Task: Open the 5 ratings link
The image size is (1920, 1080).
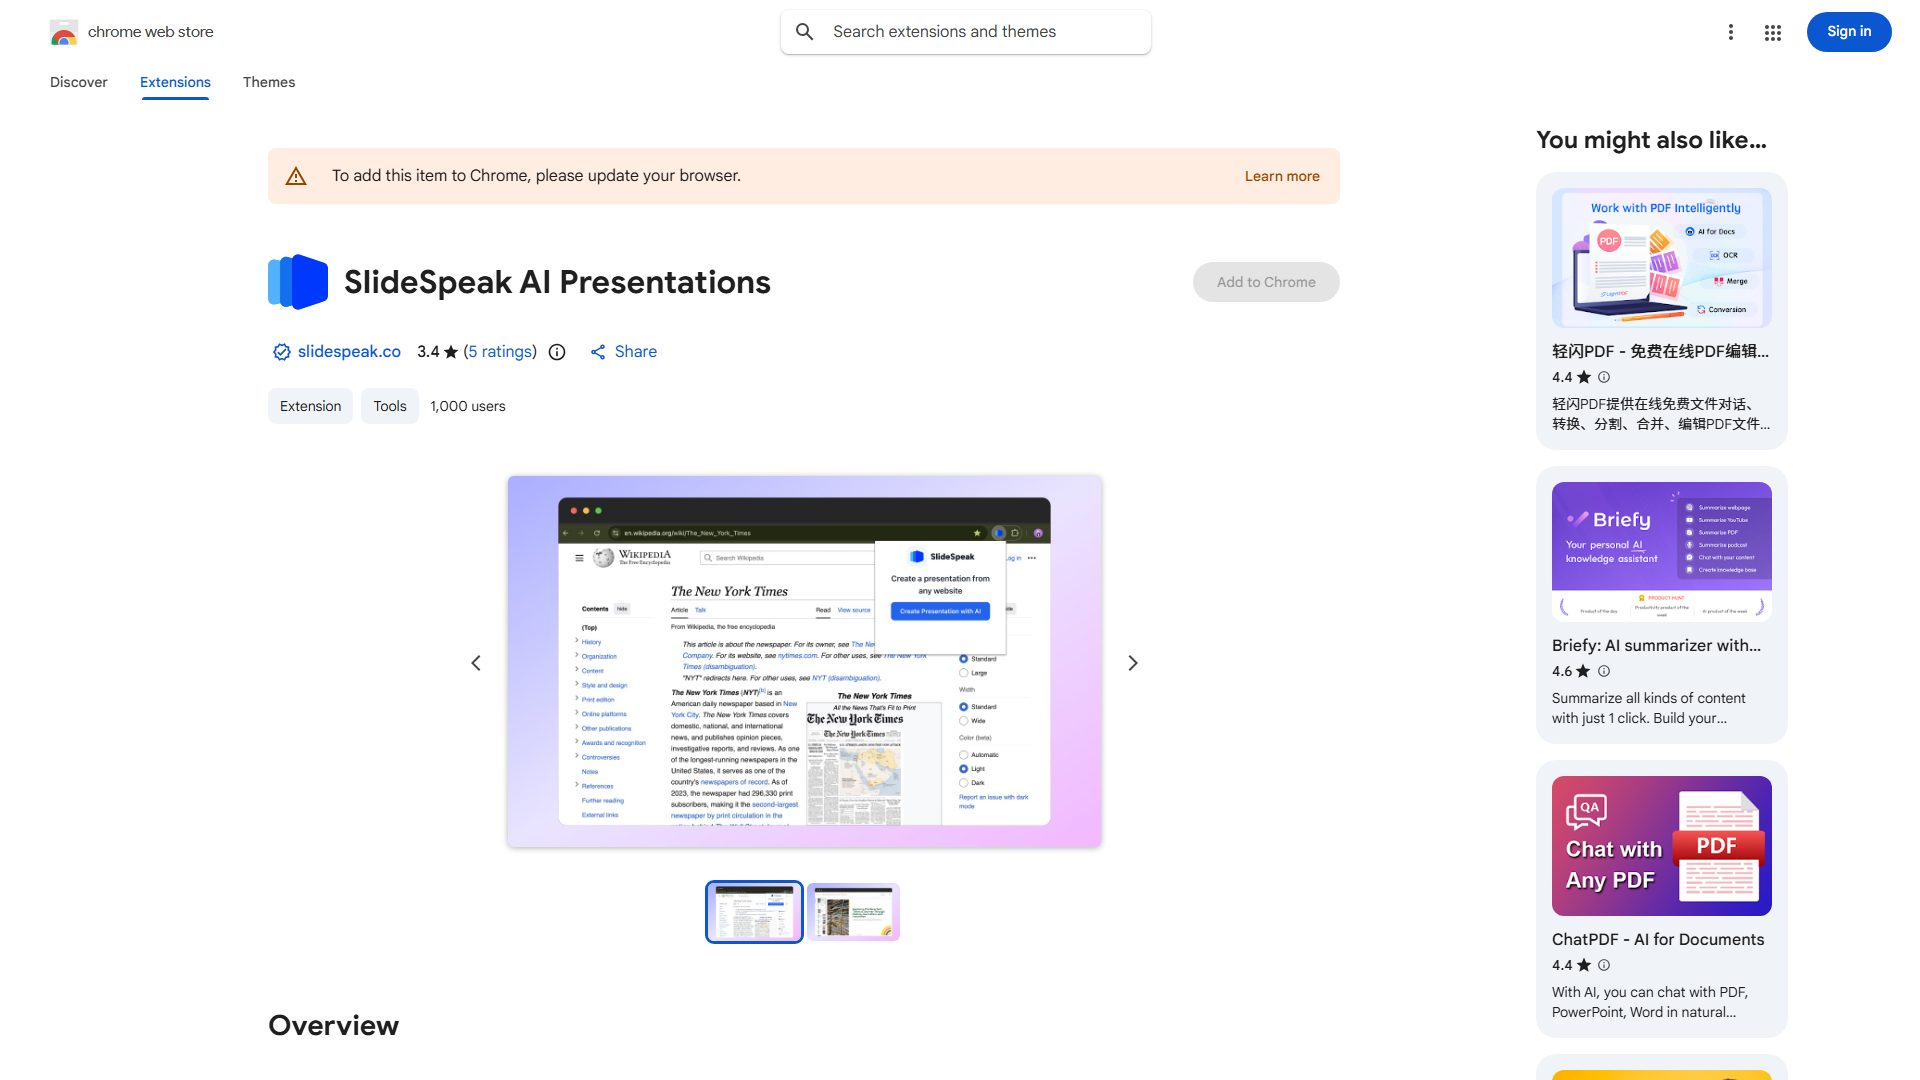Action: 500,352
